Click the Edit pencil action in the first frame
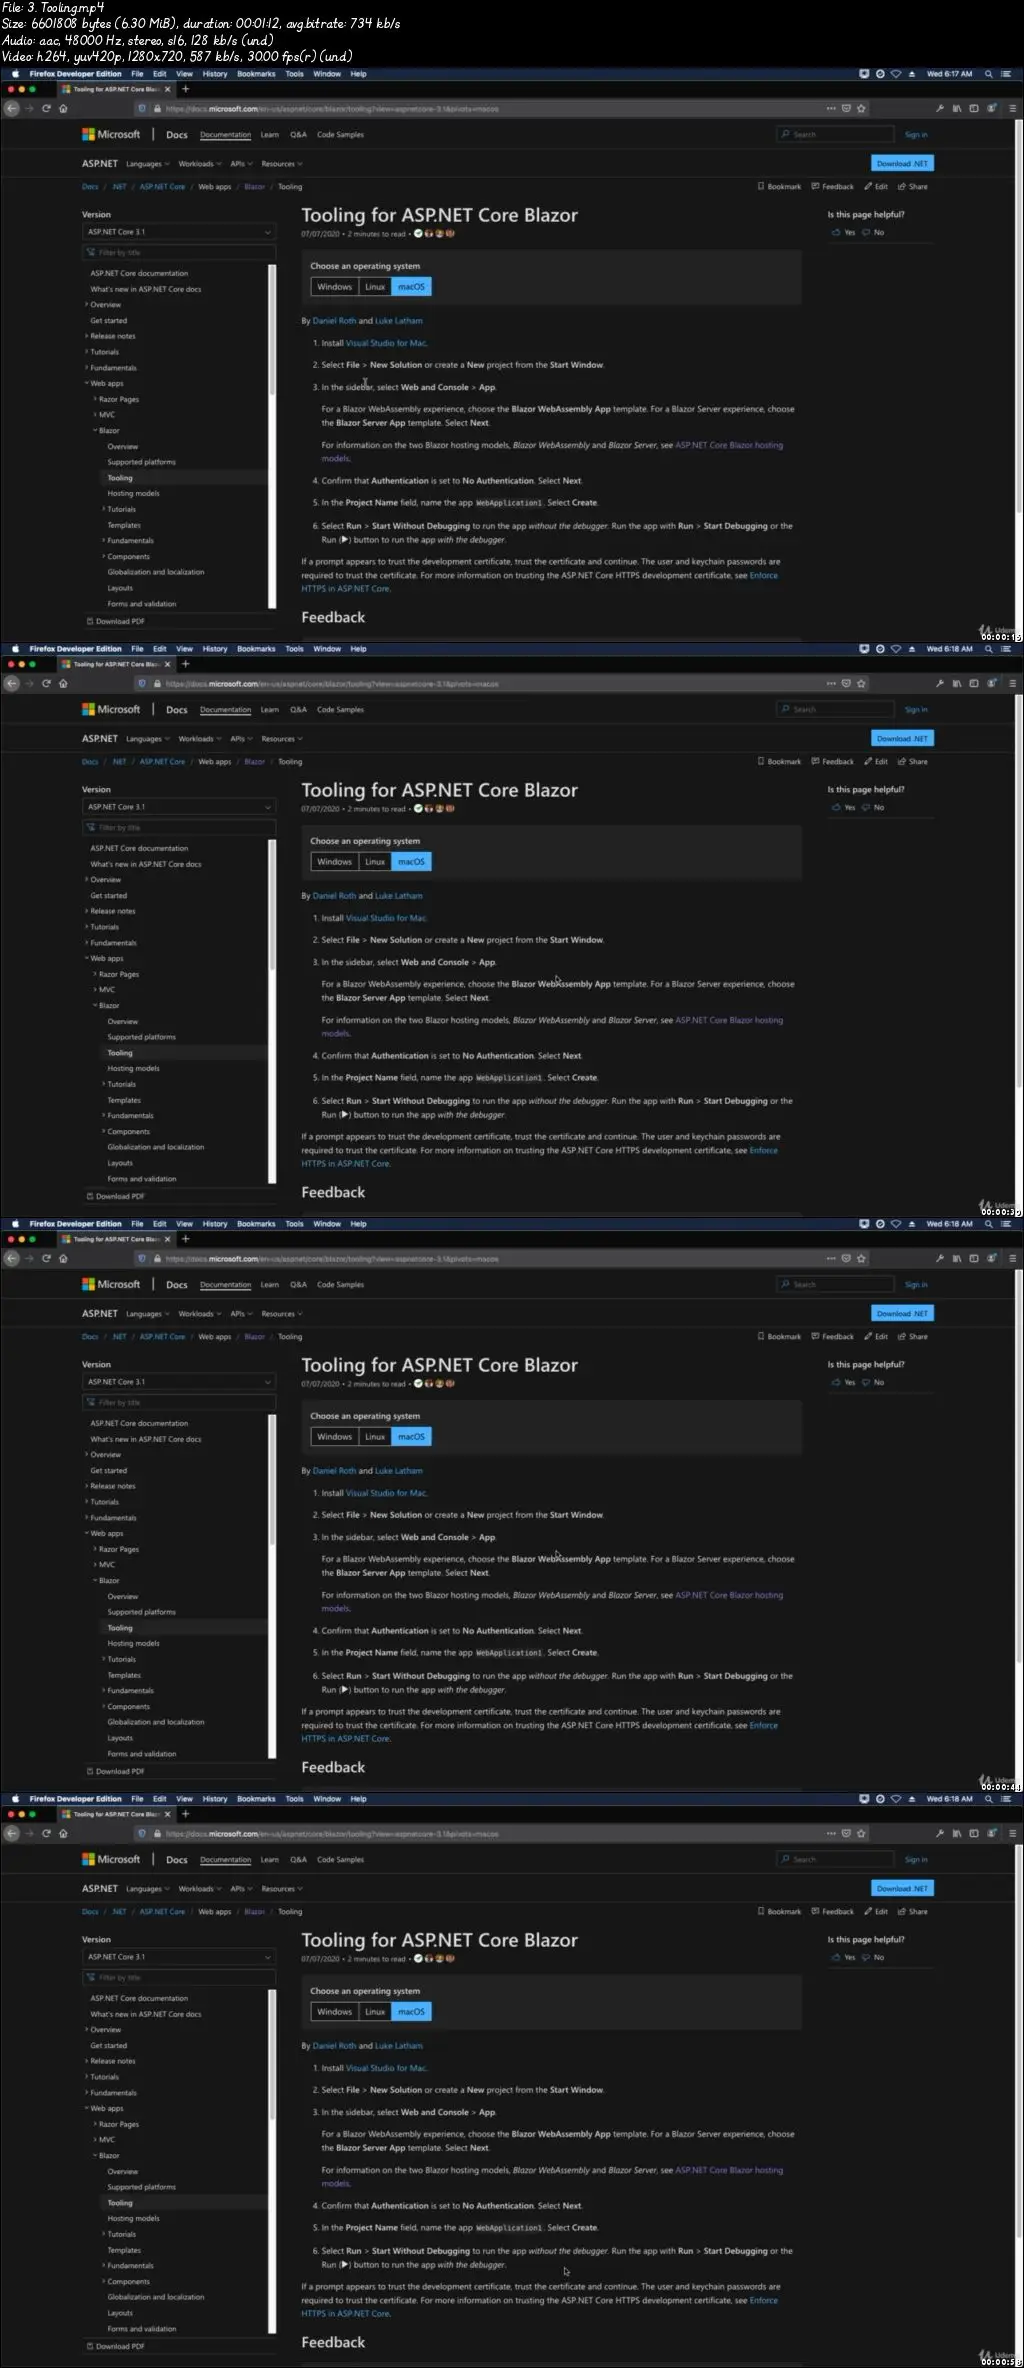The image size is (1024, 2368). coord(876,186)
